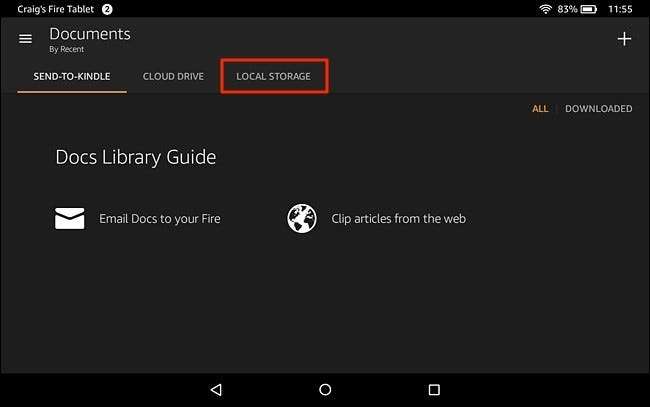Tap the Recent apps square button
The height and width of the screenshot is (407, 650).
pyautogui.click(x=434, y=390)
